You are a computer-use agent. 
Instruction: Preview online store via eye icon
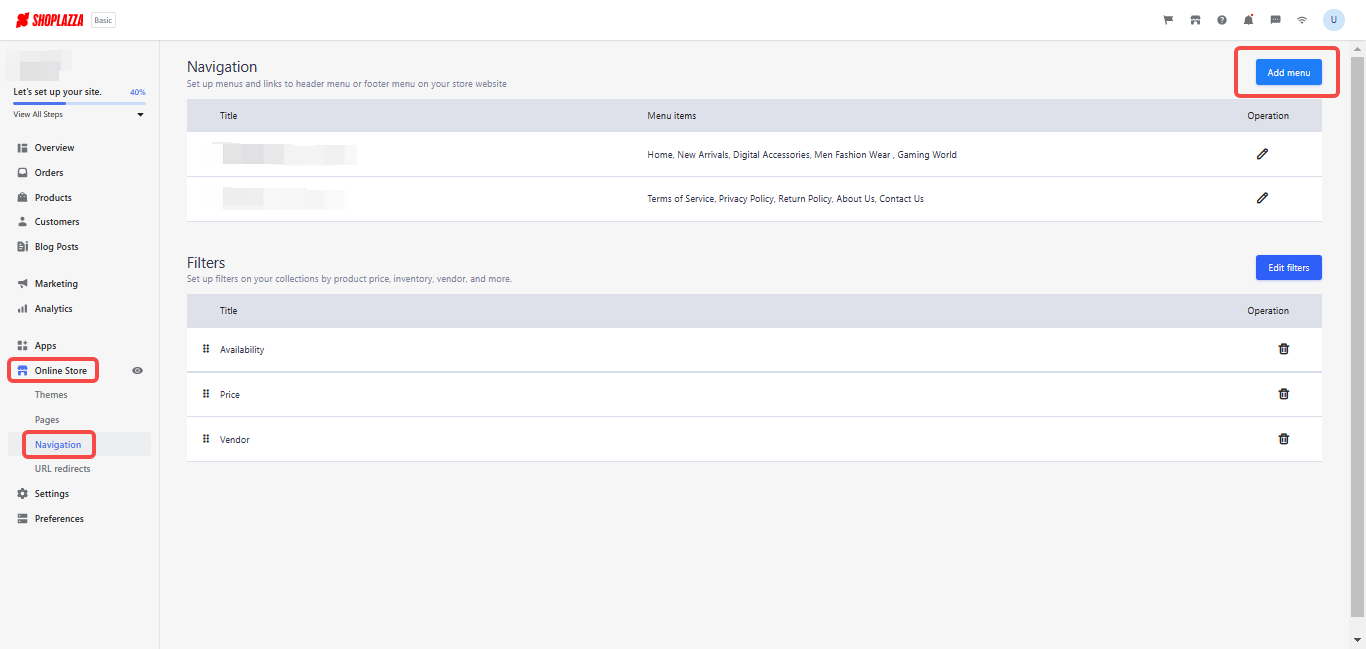tap(138, 371)
